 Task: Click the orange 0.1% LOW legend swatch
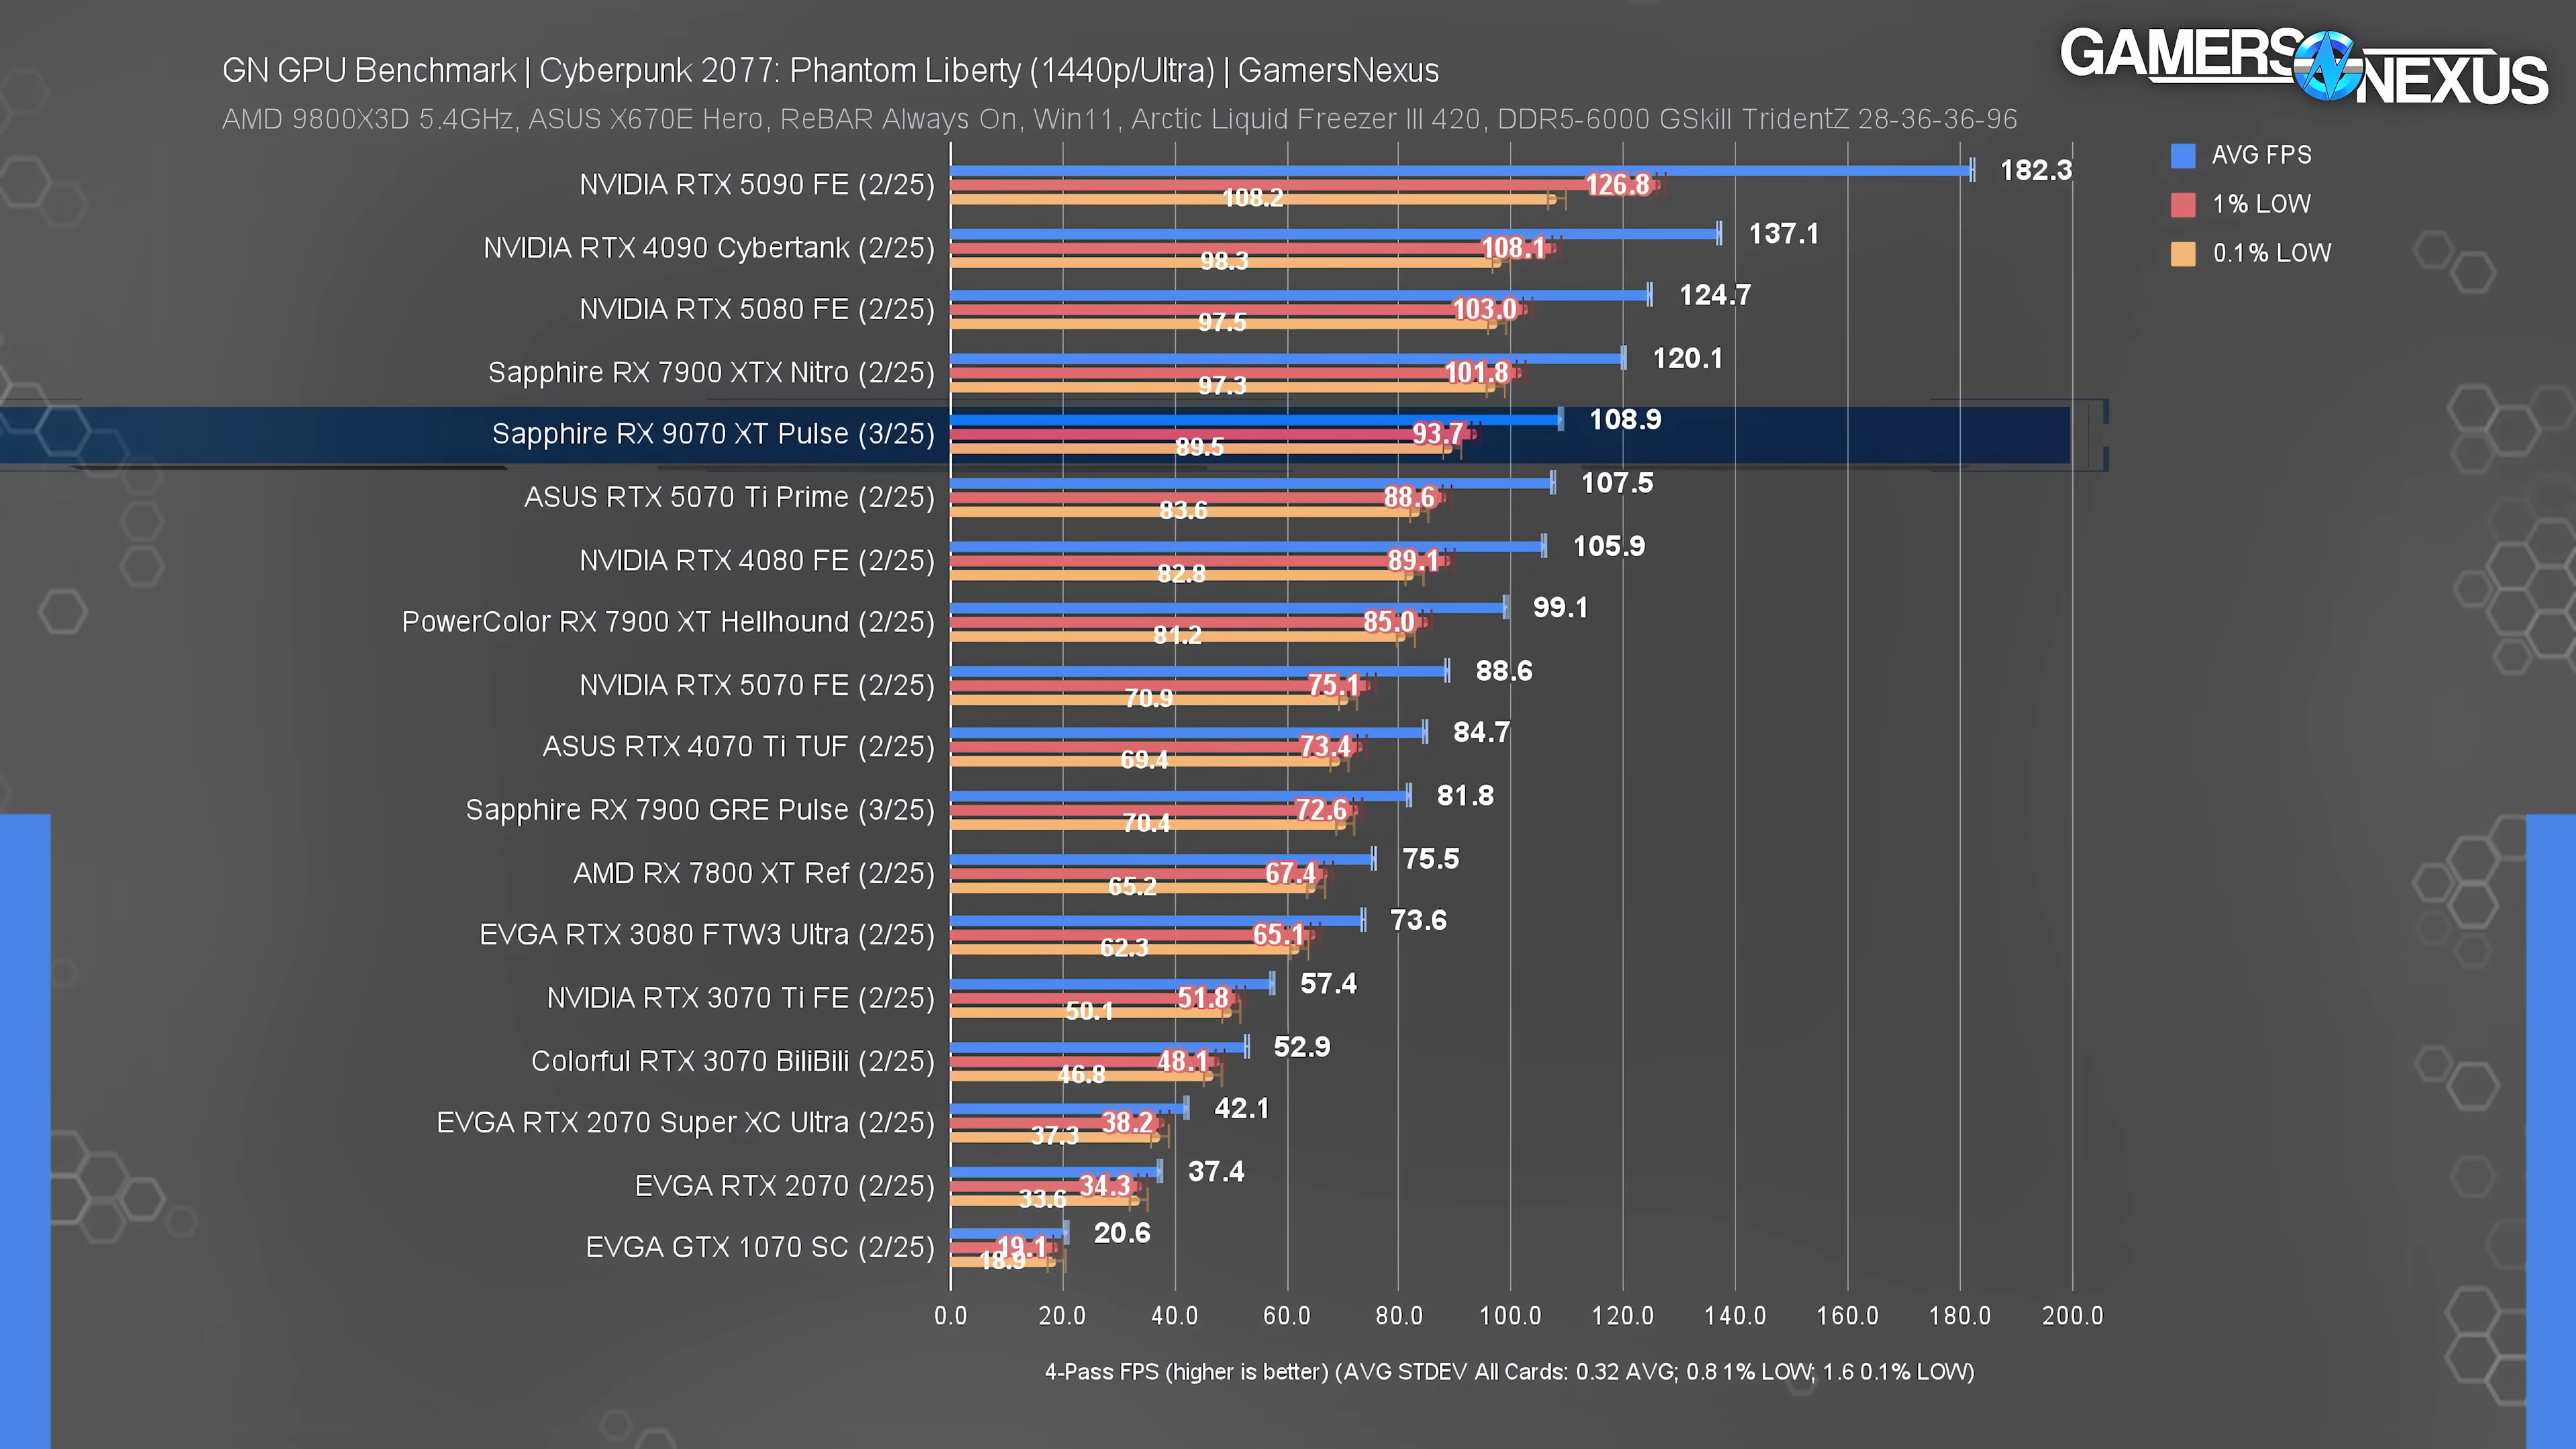click(x=2183, y=253)
